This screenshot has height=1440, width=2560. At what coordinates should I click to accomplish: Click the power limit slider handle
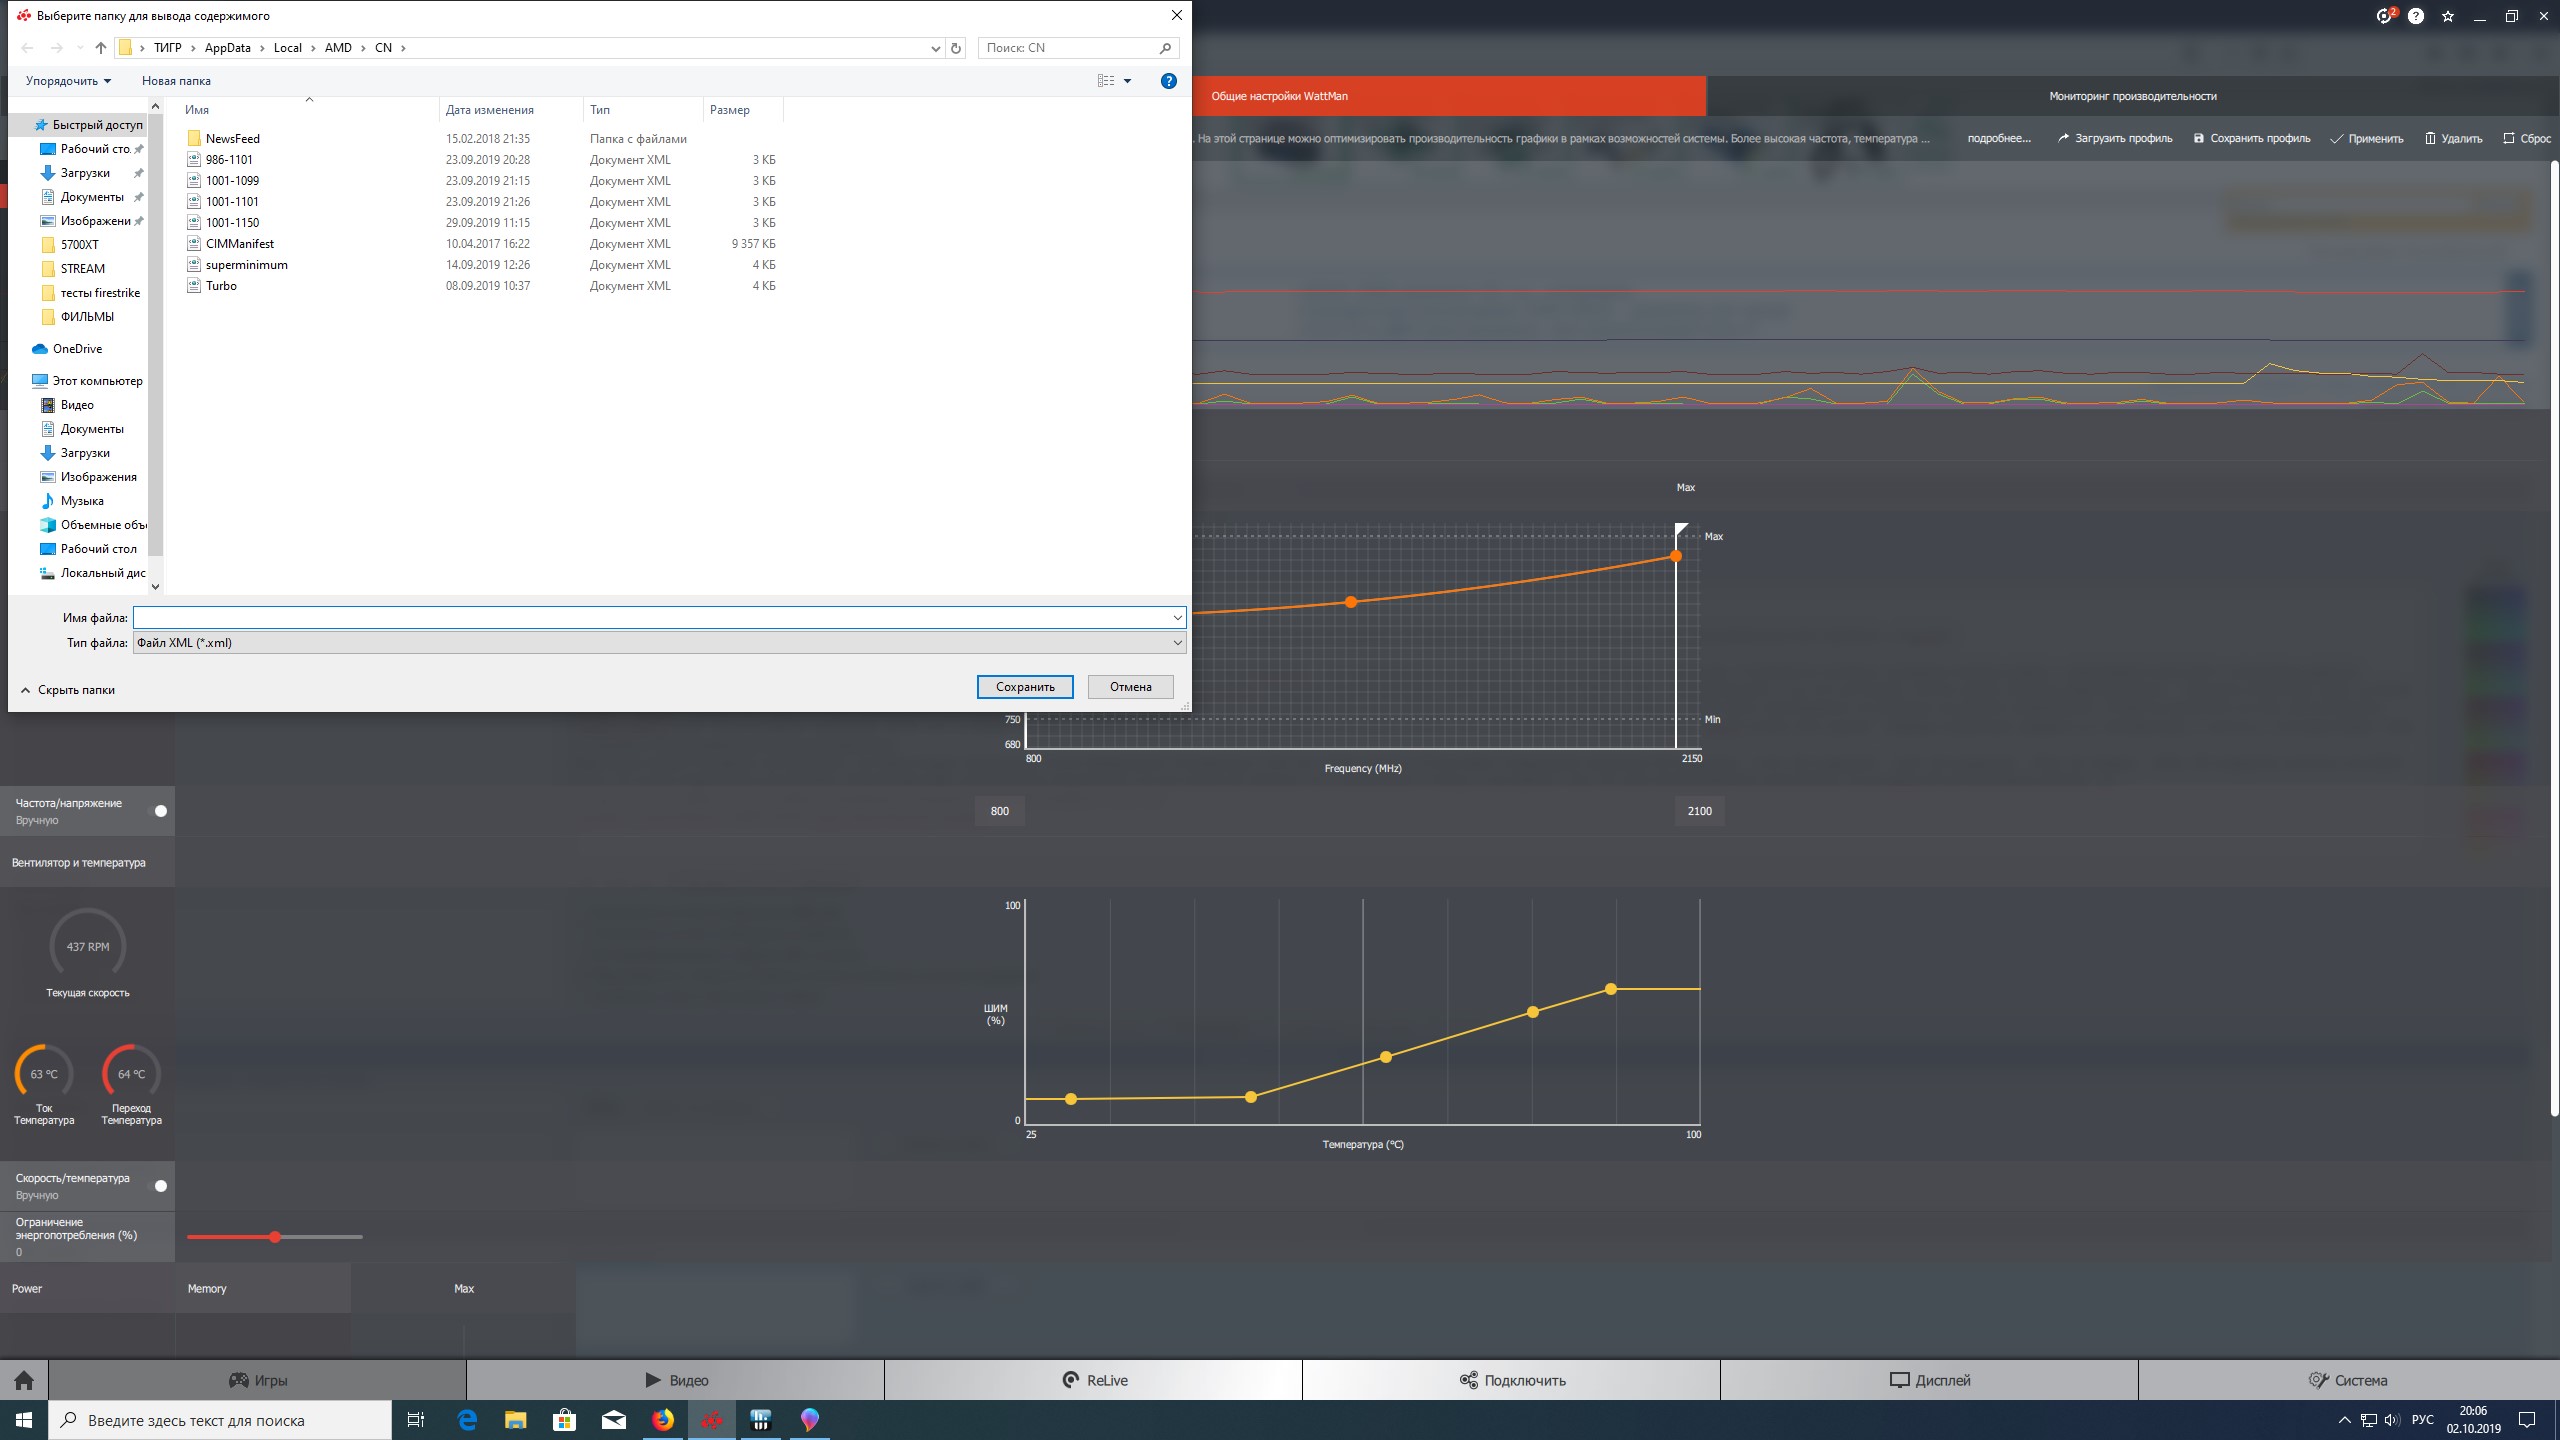pos(275,1237)
